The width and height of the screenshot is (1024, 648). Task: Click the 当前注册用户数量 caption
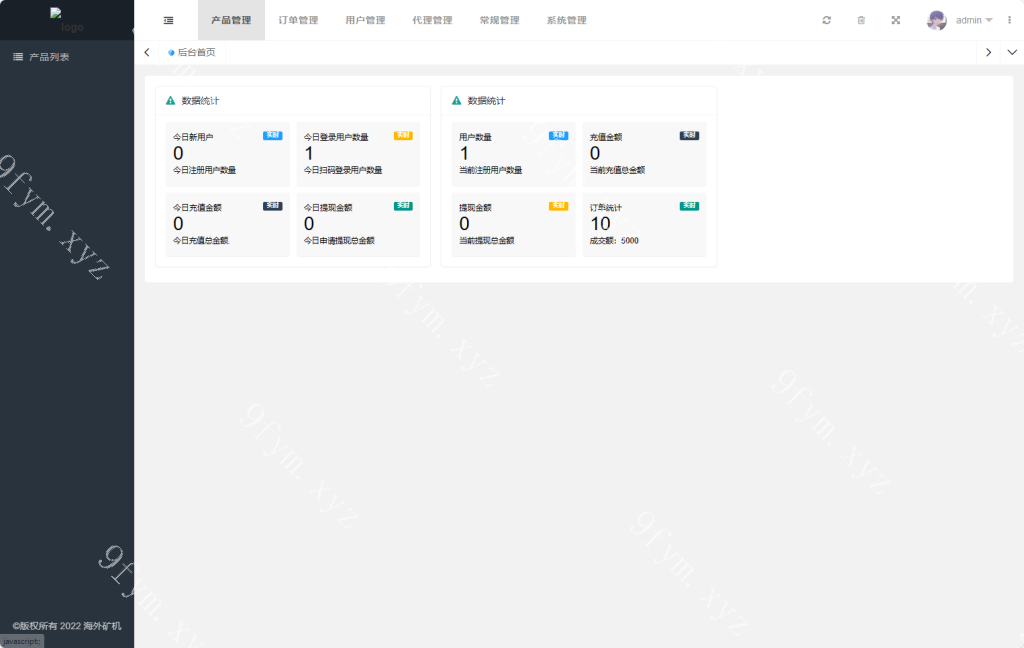490,170
